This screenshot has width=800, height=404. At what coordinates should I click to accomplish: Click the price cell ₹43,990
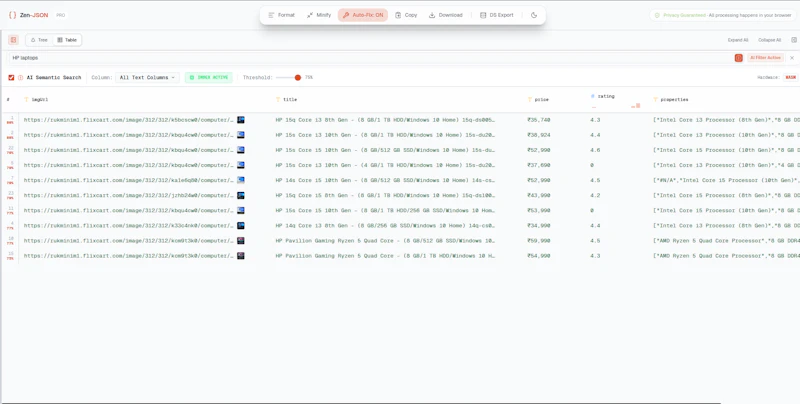[539, 195]
